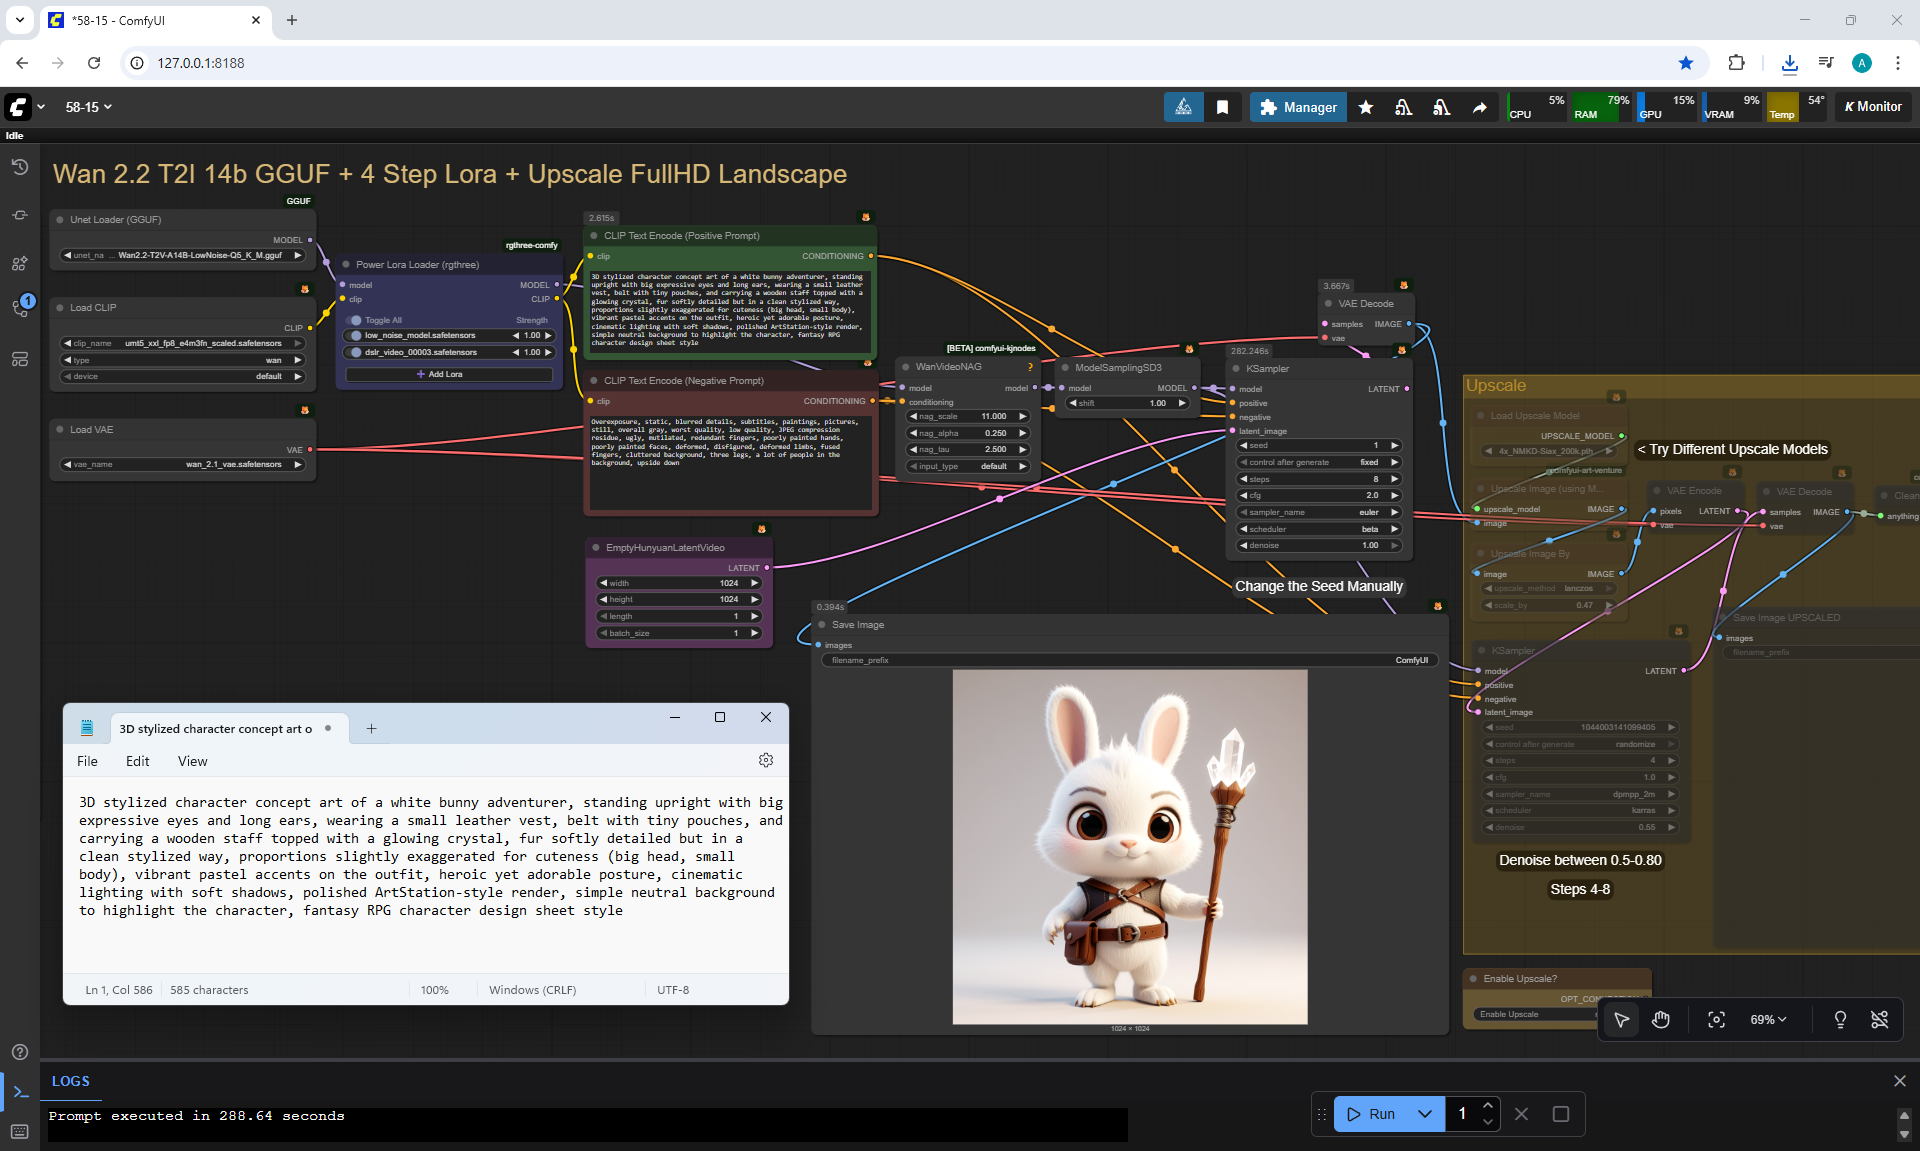Click the lightbulb icon in canvas toolbar
The width and height of the screenshot is (1920, 1151).
pyautogui.click(x=1840, y=1020)
